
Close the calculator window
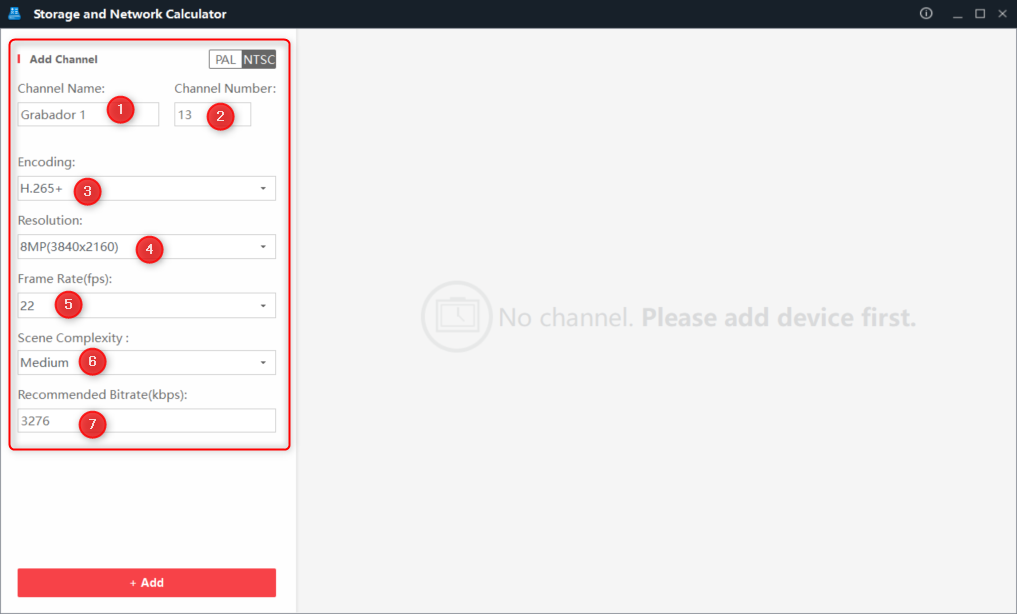pyautogui.click(x=1002, y=14)
